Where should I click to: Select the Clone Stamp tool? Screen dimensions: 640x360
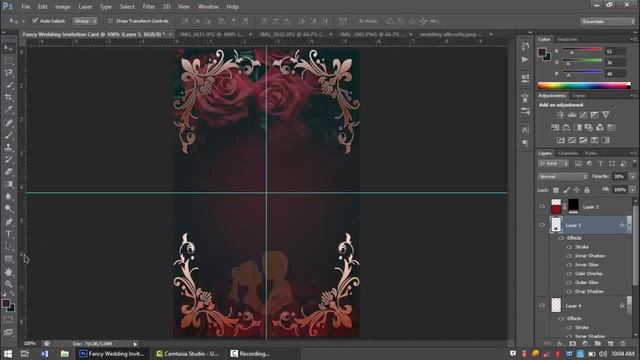tap(9, 147)
